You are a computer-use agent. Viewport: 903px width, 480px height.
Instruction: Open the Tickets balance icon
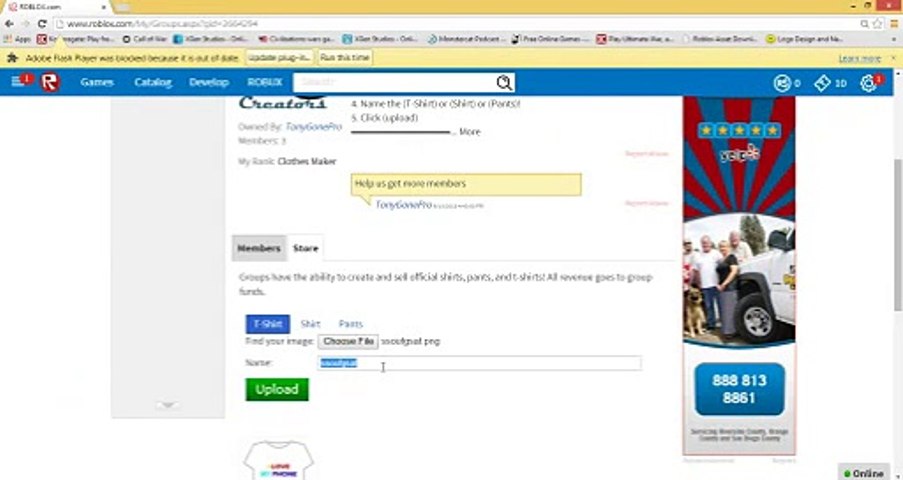[822, 83]
